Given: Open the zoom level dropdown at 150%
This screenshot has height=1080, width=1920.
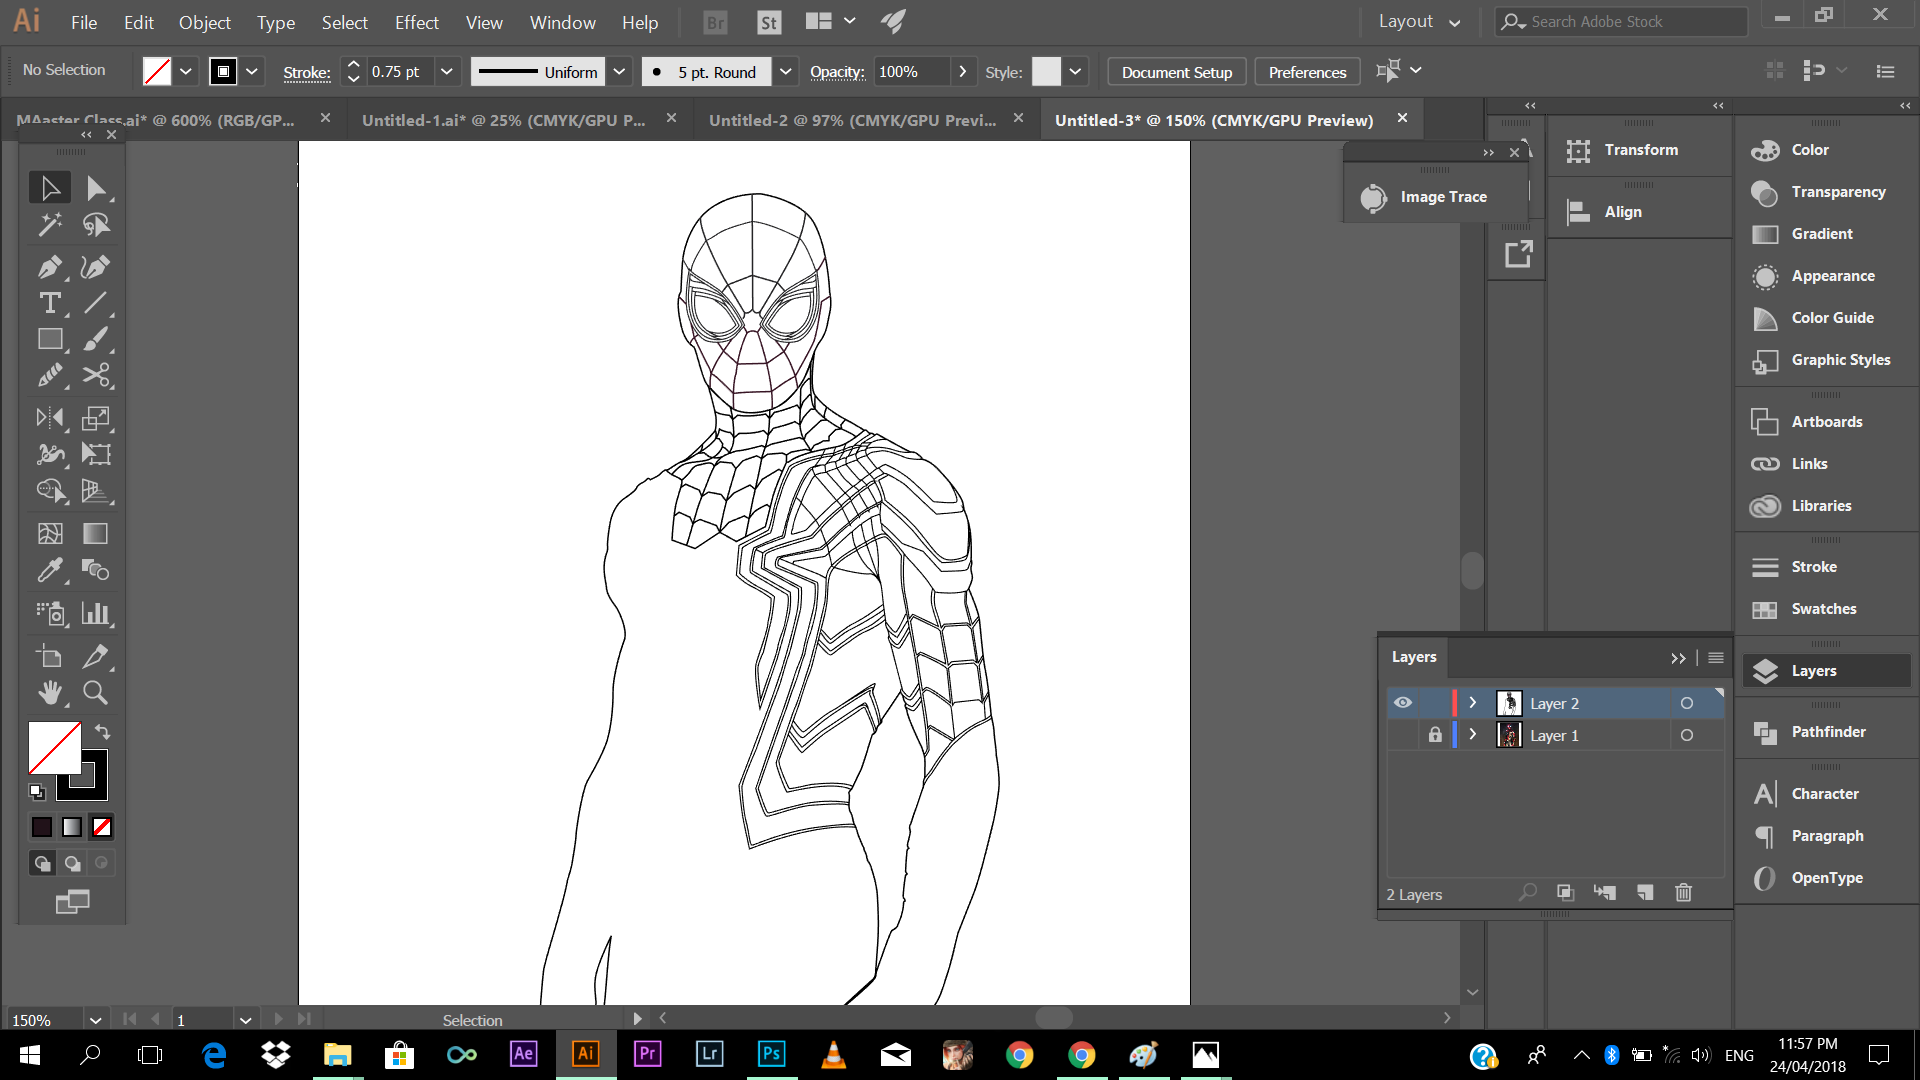Looking at the screenshot, I should [x=95, y=1020].
